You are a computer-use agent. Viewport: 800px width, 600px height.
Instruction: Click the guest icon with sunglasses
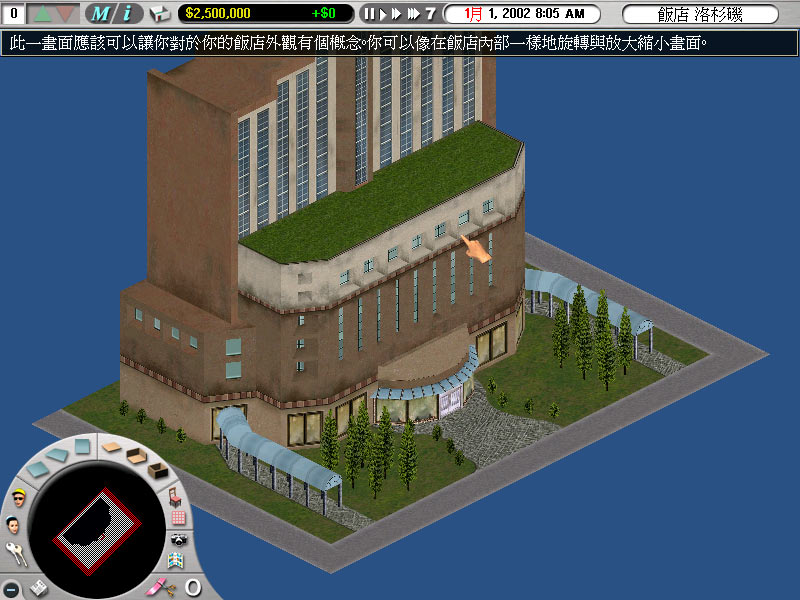(18, 499)
